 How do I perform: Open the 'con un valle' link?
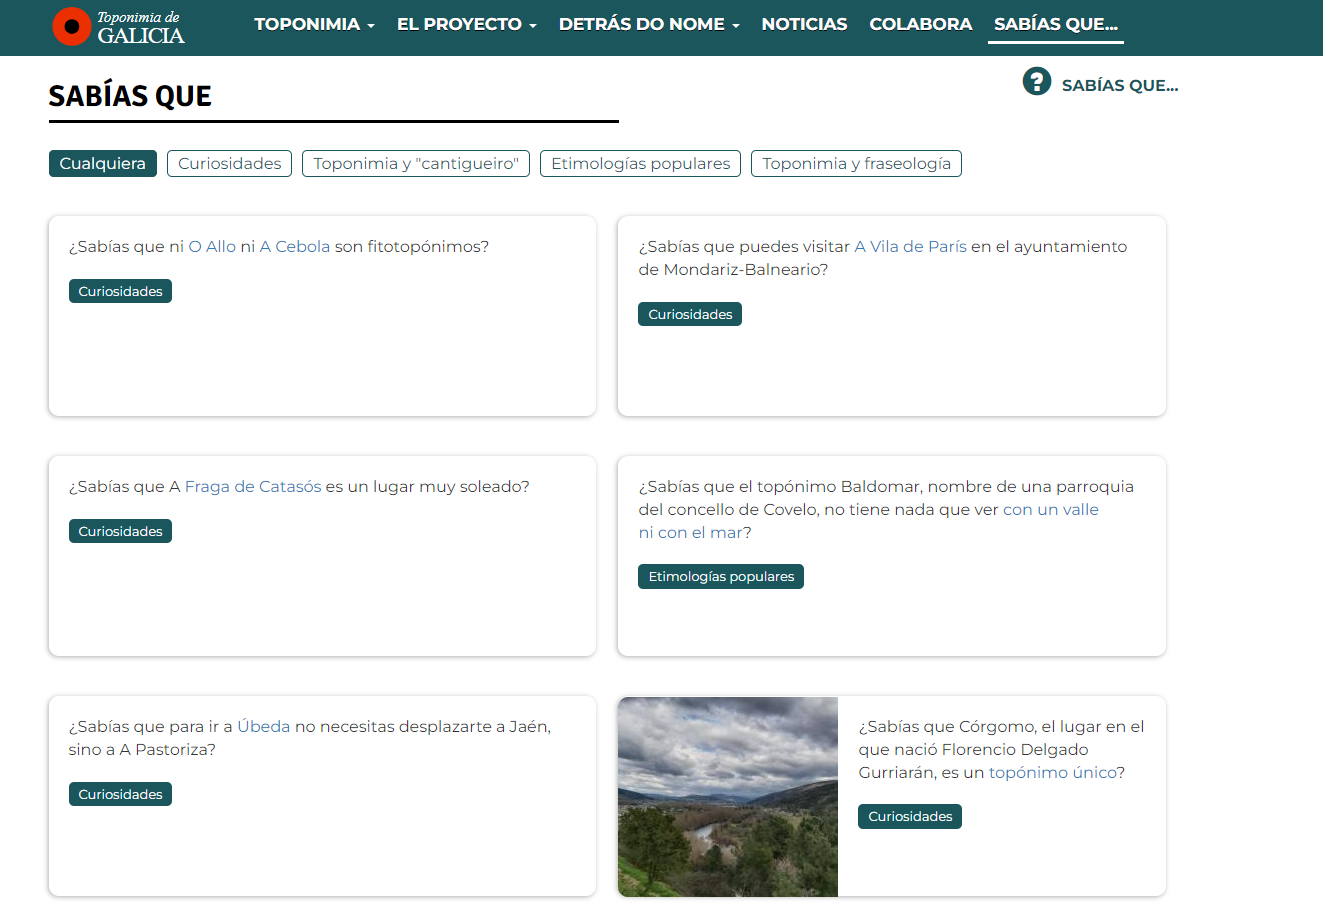(x=1051, y=510)
